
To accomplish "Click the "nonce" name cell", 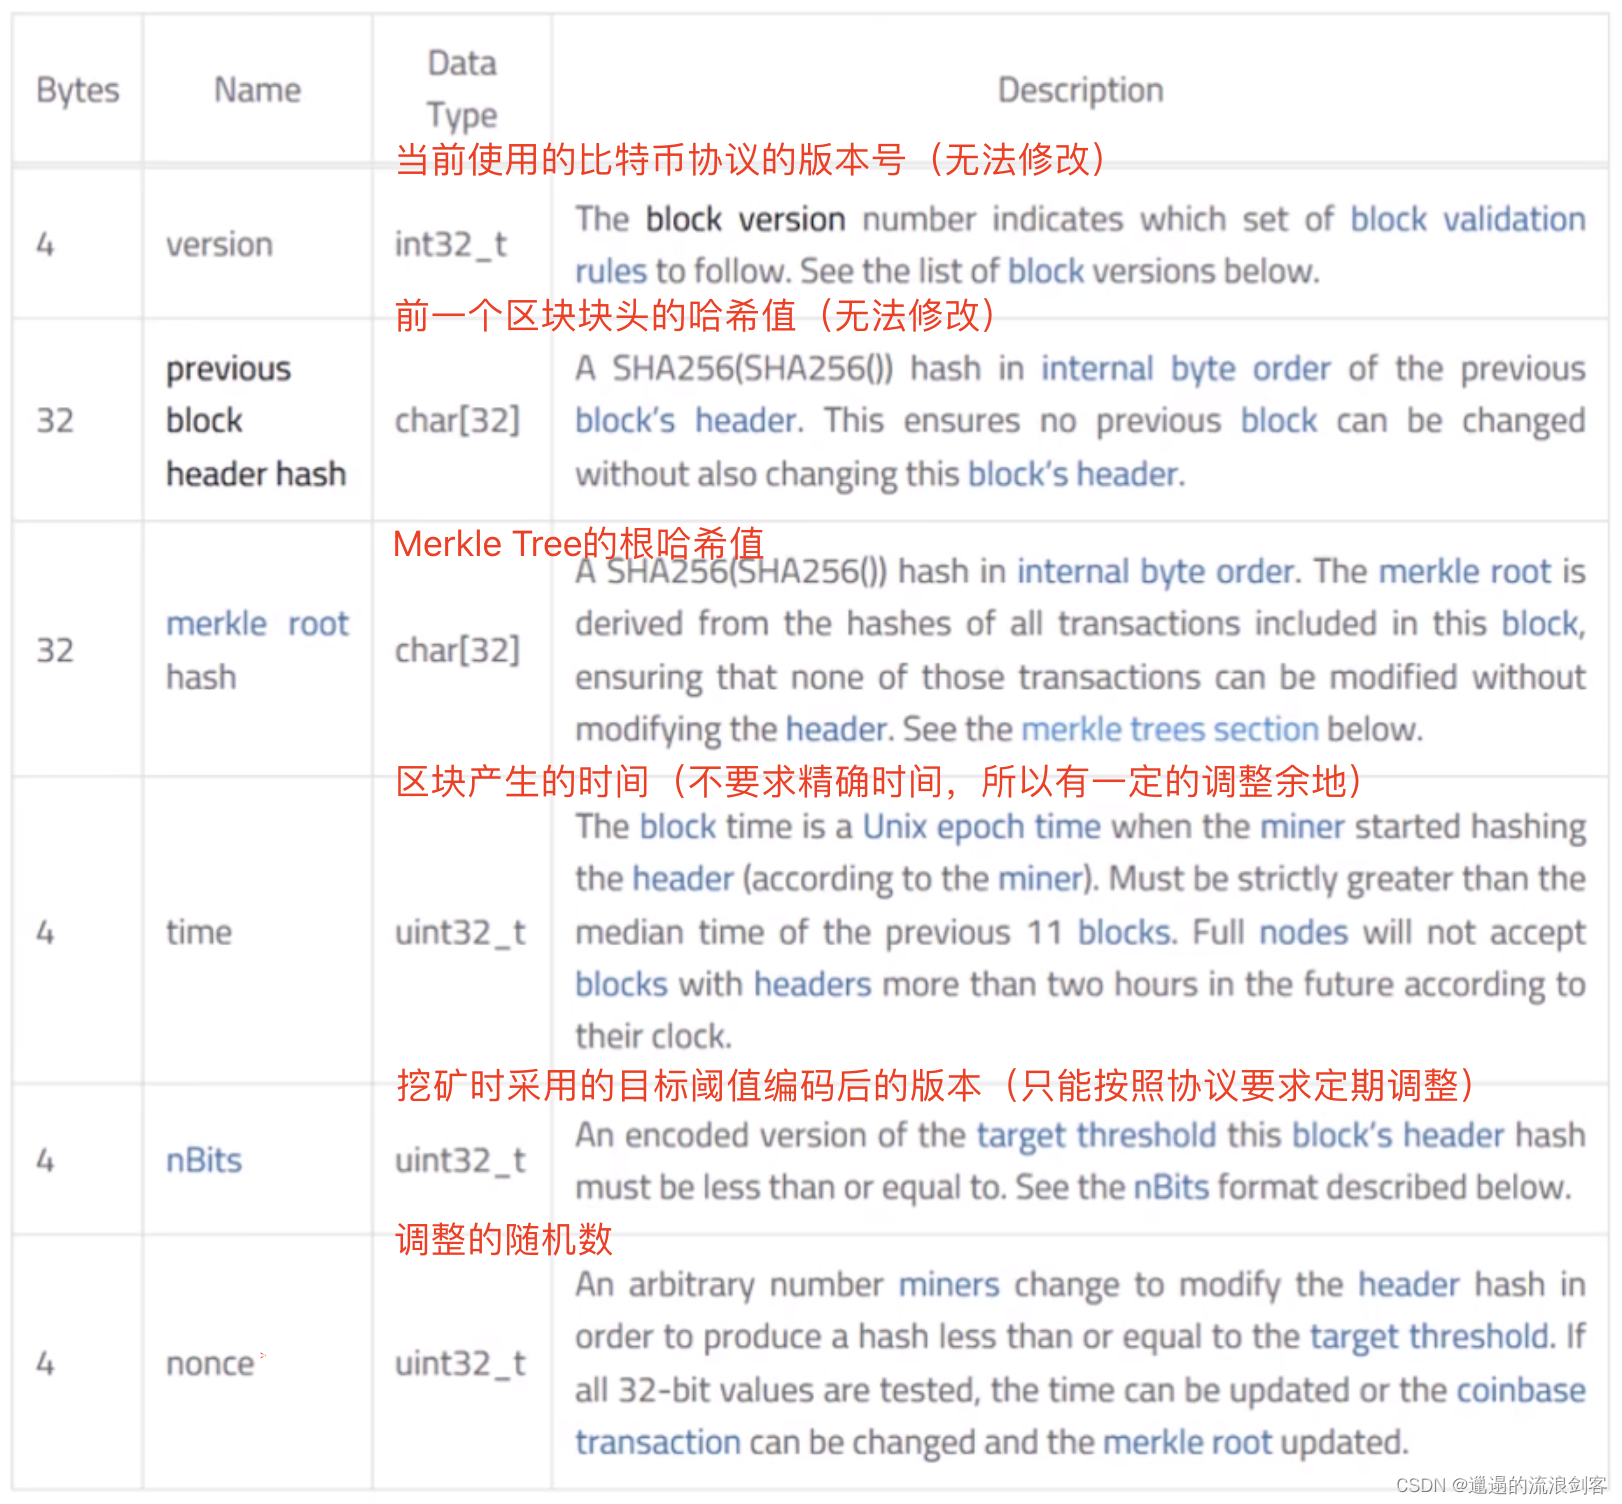I will tap(210, 1364).
